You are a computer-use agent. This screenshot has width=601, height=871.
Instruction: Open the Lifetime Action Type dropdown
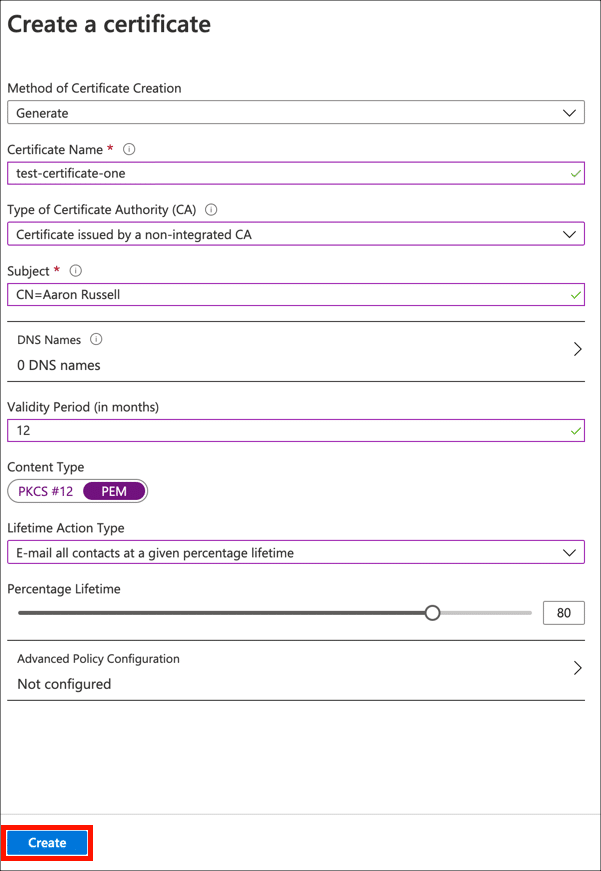tap(296, 552)
